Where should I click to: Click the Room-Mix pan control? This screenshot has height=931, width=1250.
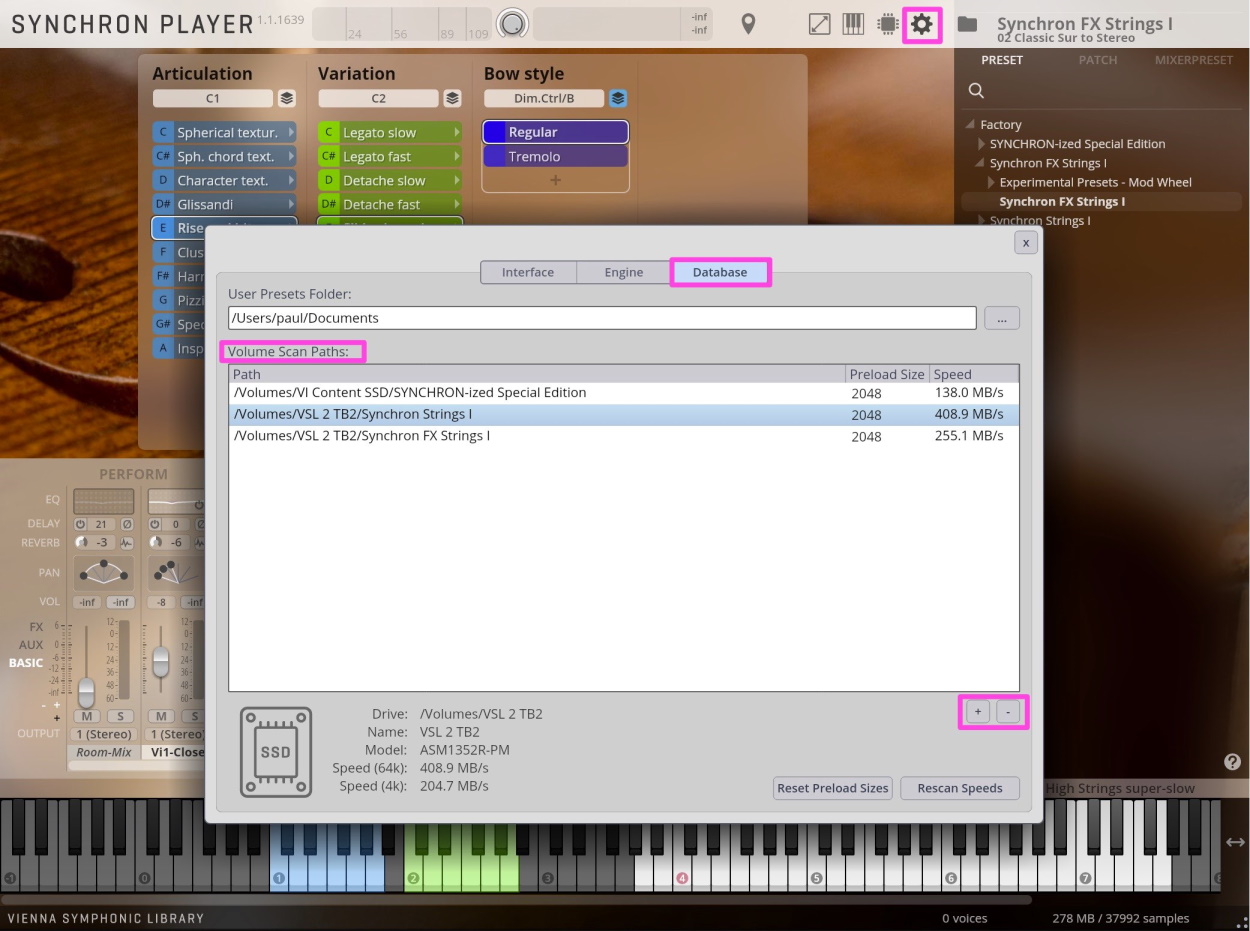click(104, 573)
